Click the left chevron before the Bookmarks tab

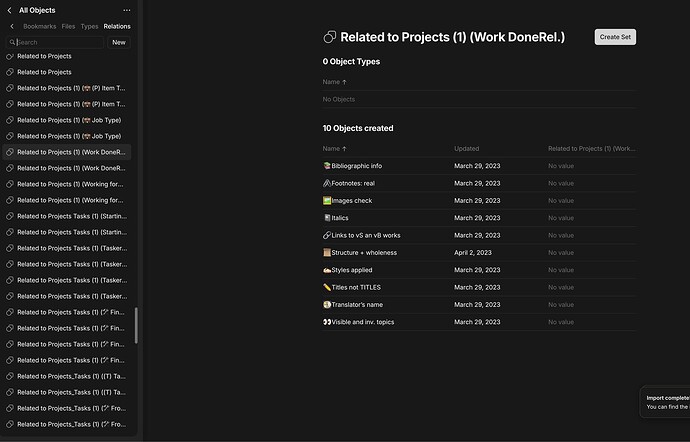coord(12,26)
